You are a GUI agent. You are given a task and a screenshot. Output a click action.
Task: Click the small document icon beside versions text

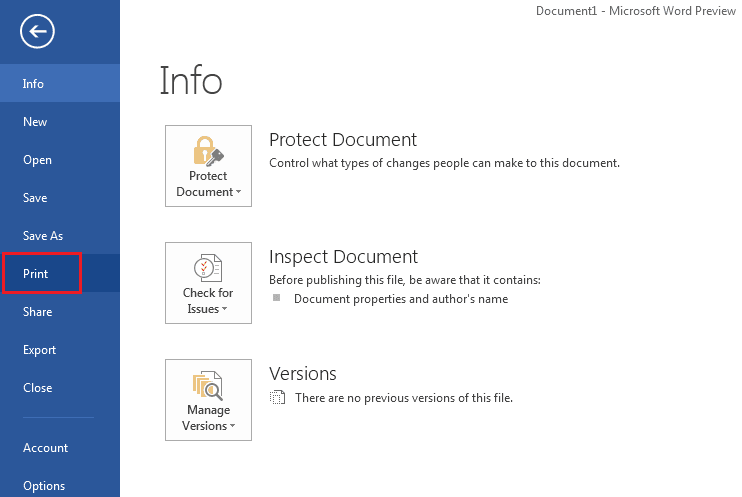pyautogui.click(x=278, y=397)
